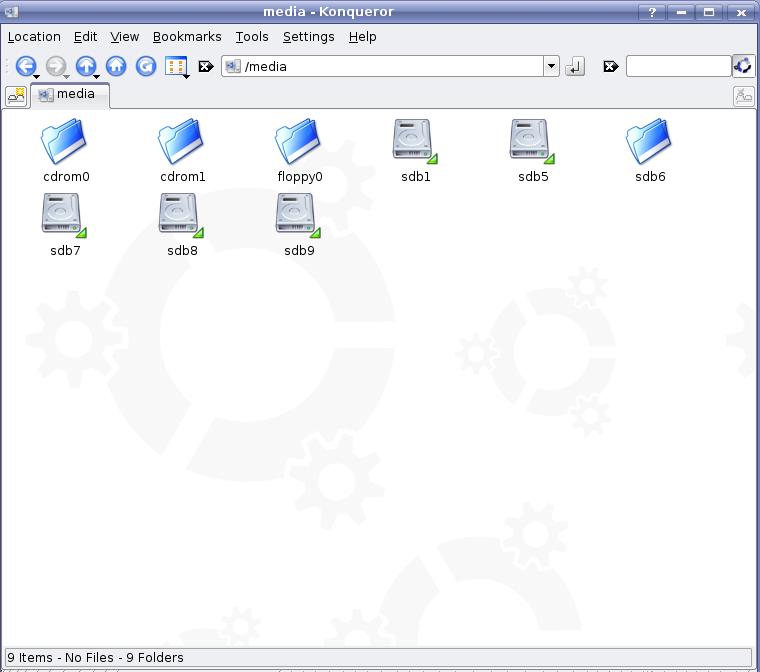
Task: Click the status bar items count text
Action: click(x=95, y=657)
